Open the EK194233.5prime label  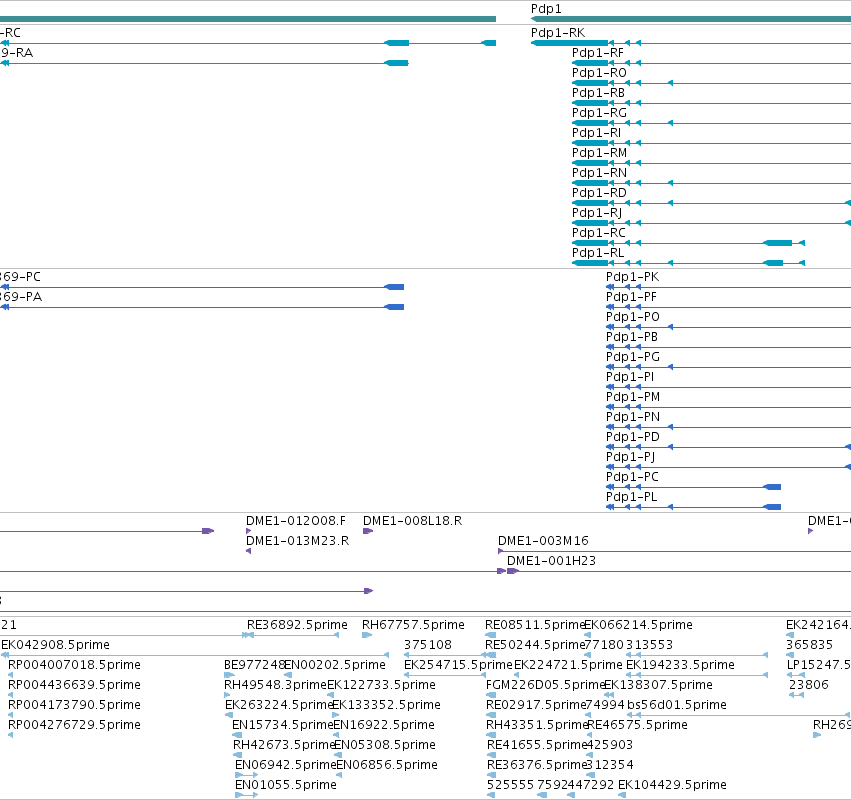pos(681,665)
